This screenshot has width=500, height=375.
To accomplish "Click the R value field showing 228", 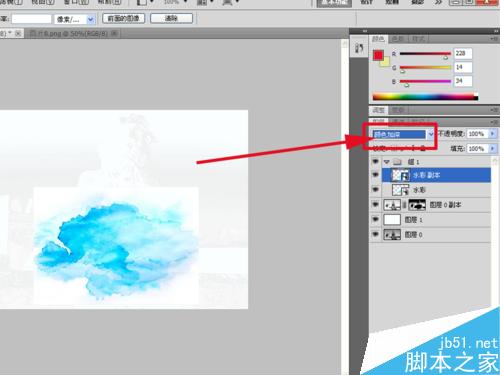I will (463, 53).
